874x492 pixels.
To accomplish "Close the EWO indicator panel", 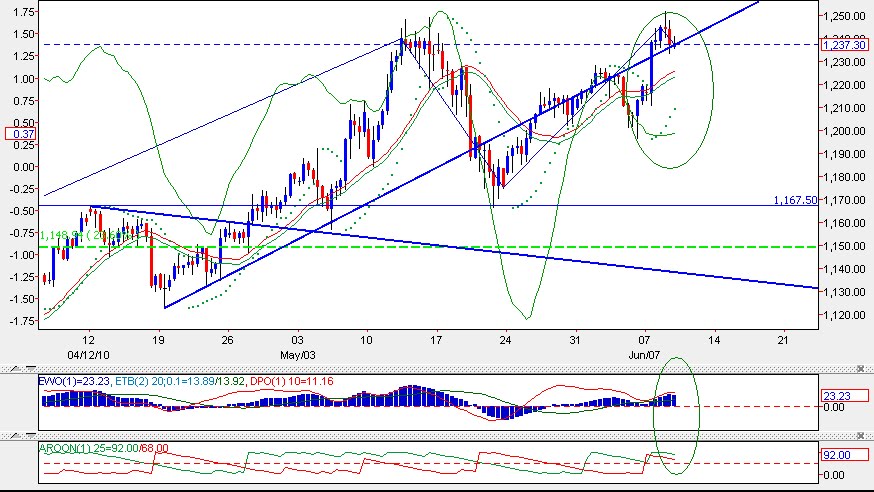I will [x=860, y=369].
